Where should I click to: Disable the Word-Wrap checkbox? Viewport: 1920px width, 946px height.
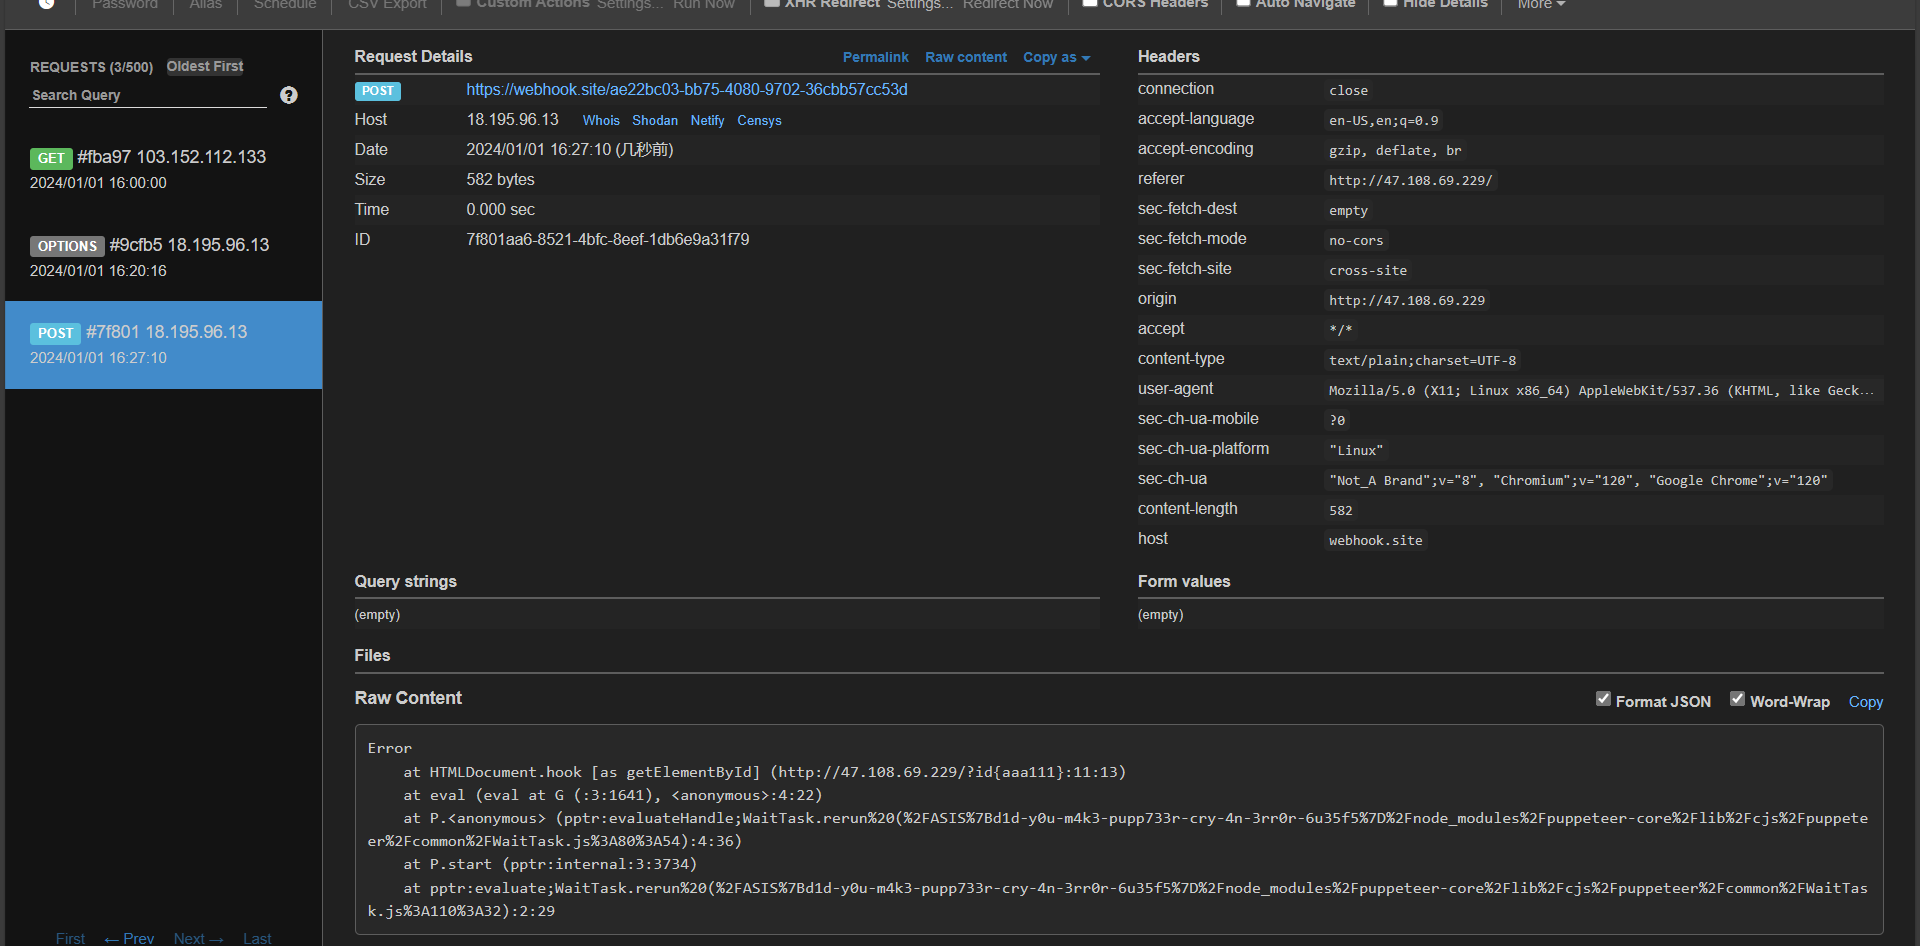[1737, 700]
